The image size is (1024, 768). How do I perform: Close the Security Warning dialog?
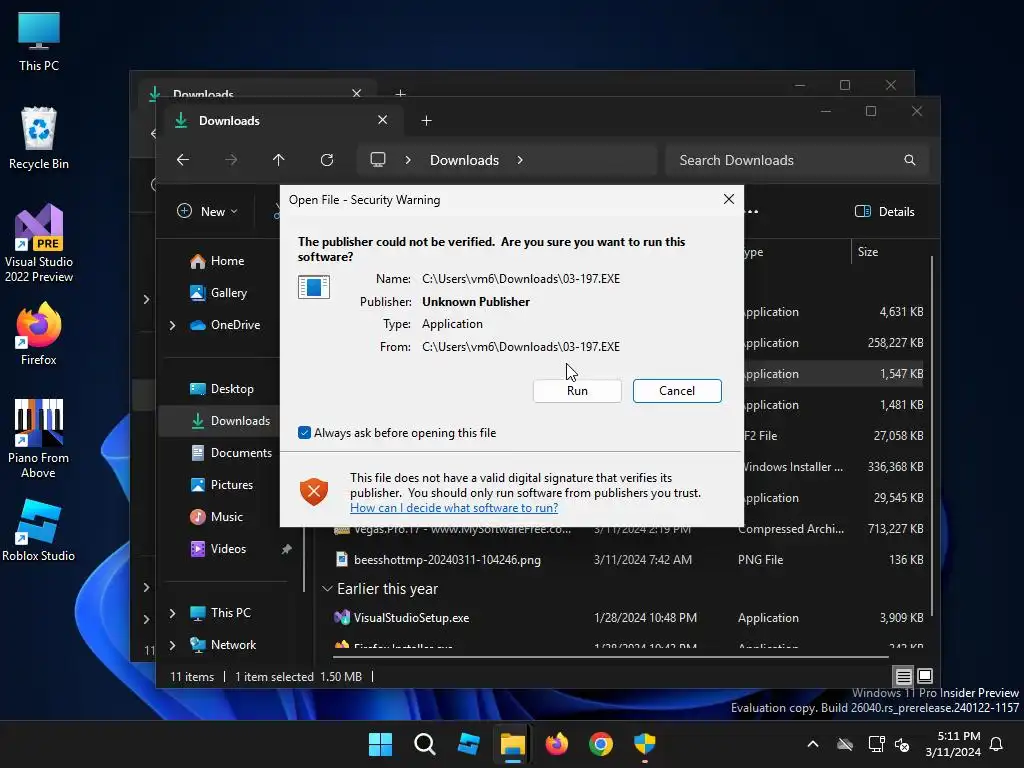tap(729, 199)
